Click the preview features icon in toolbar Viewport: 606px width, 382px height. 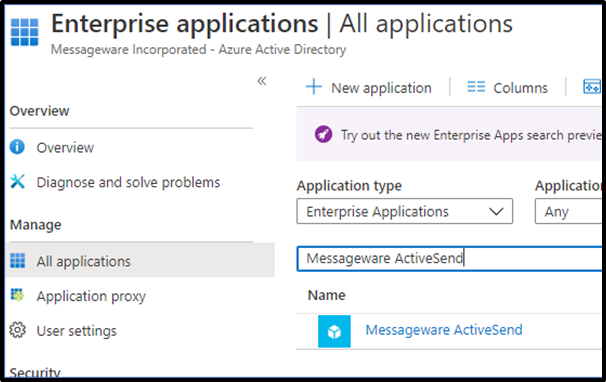tap(592, 87)
